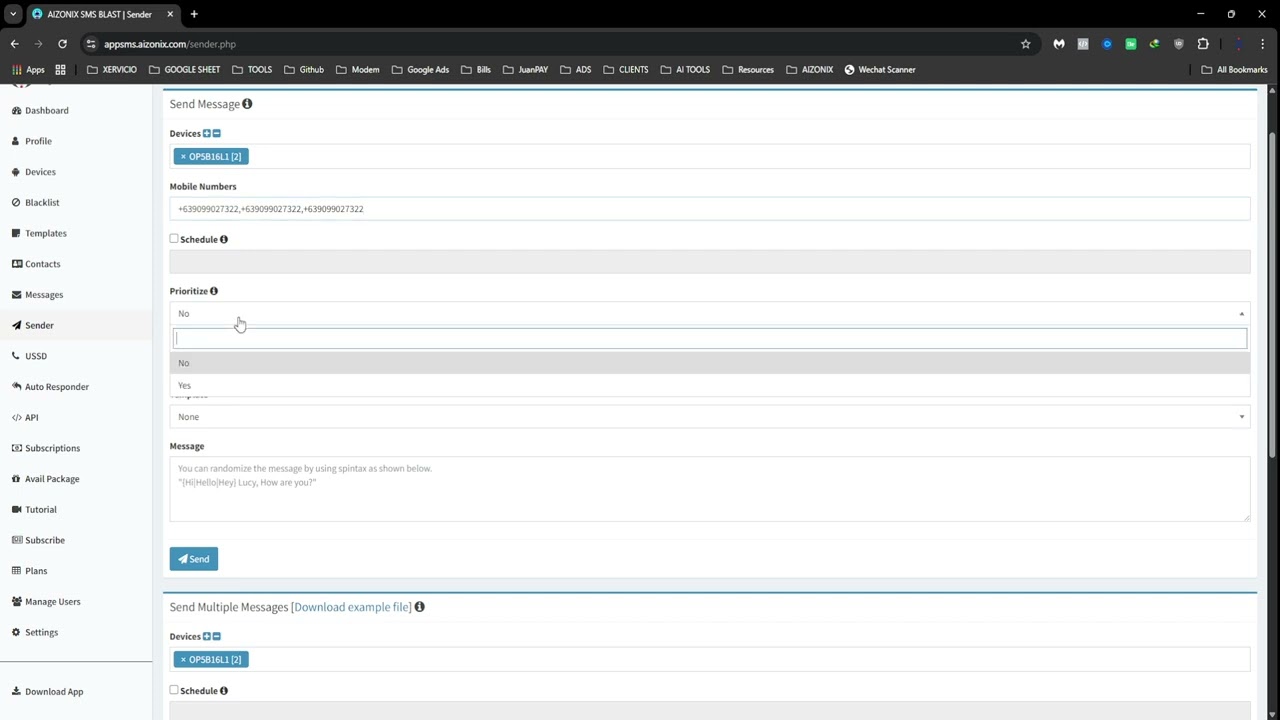Open the Google Ads bookmark folder
1280x720 pixels.
[x=420, y=70]
